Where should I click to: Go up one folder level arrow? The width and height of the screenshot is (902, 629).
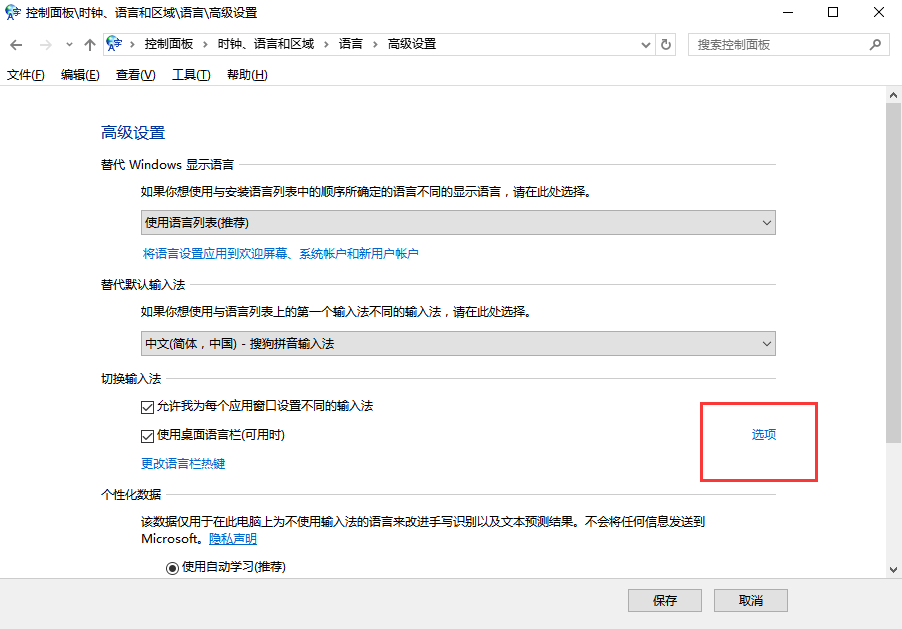90,45
